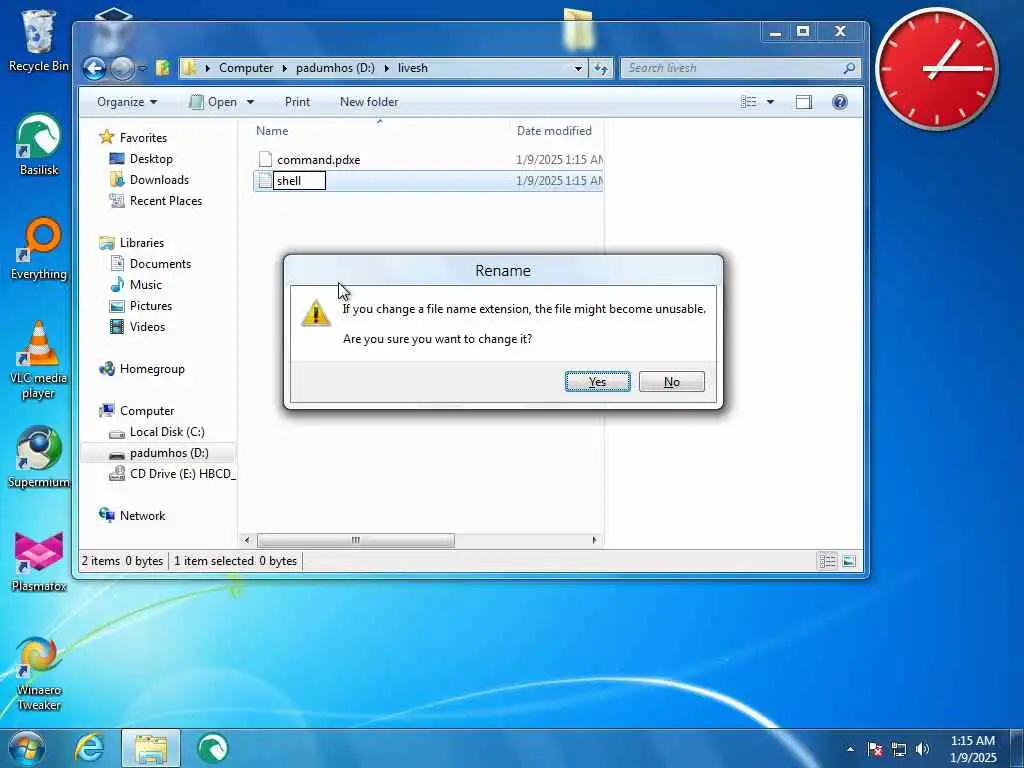Click Yes in the Rename dialog
This screenshot has width=1024, height=768.
click(x=598, y=382)
